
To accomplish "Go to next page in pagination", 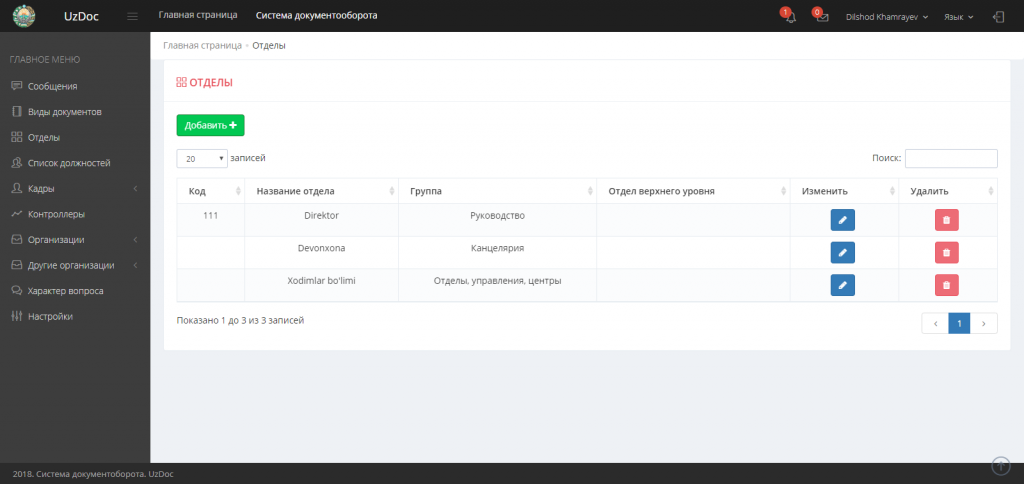I will click(984, 323).
